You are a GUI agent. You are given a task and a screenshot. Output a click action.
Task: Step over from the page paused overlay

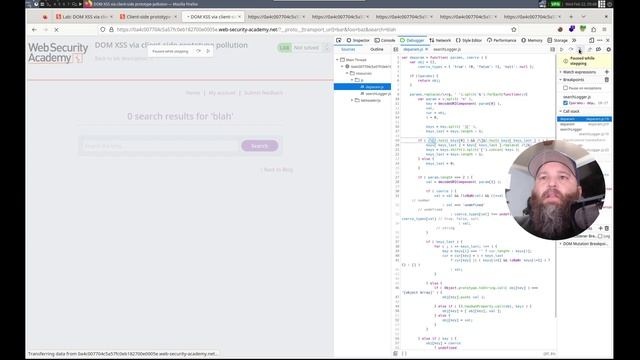(198, 51)
